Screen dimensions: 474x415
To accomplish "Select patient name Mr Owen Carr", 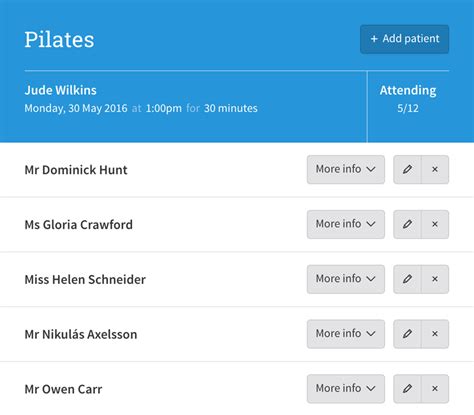I will [x=63, y=389].
